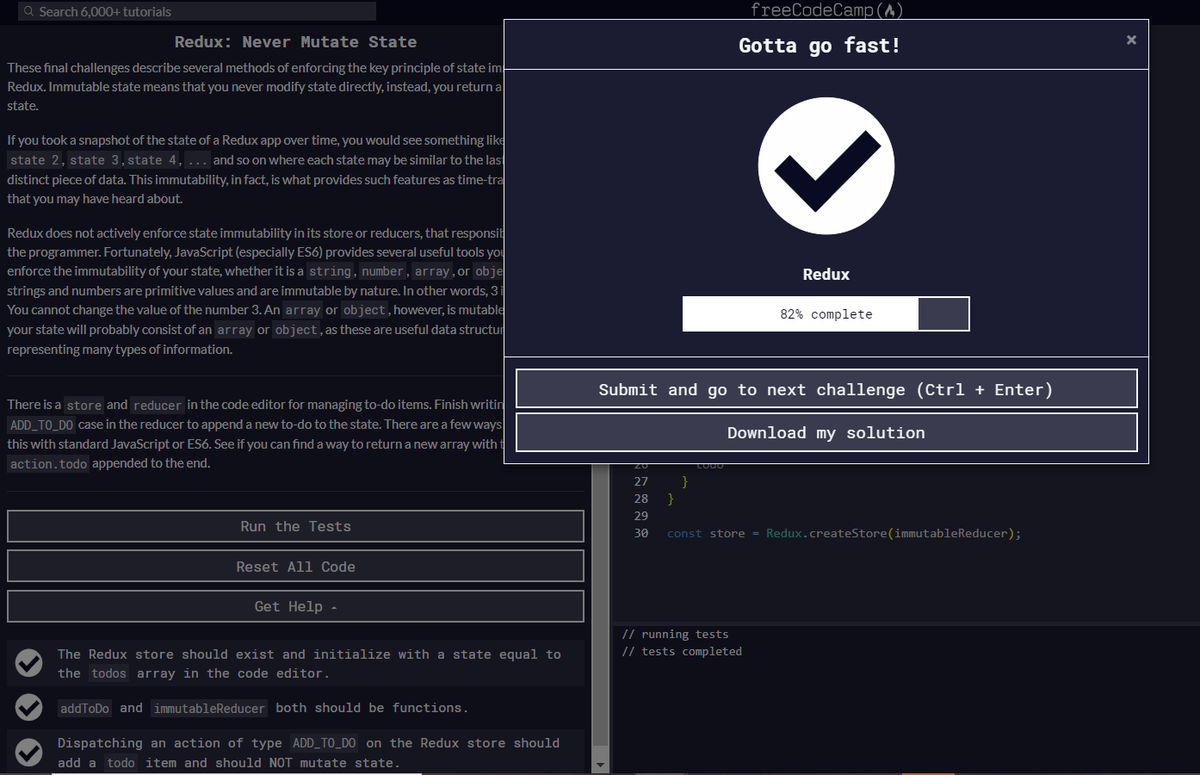The height and width of the screenshot is (775, 1200).
Task: Click code line 30 createStore statement
Action: point(844,533)
